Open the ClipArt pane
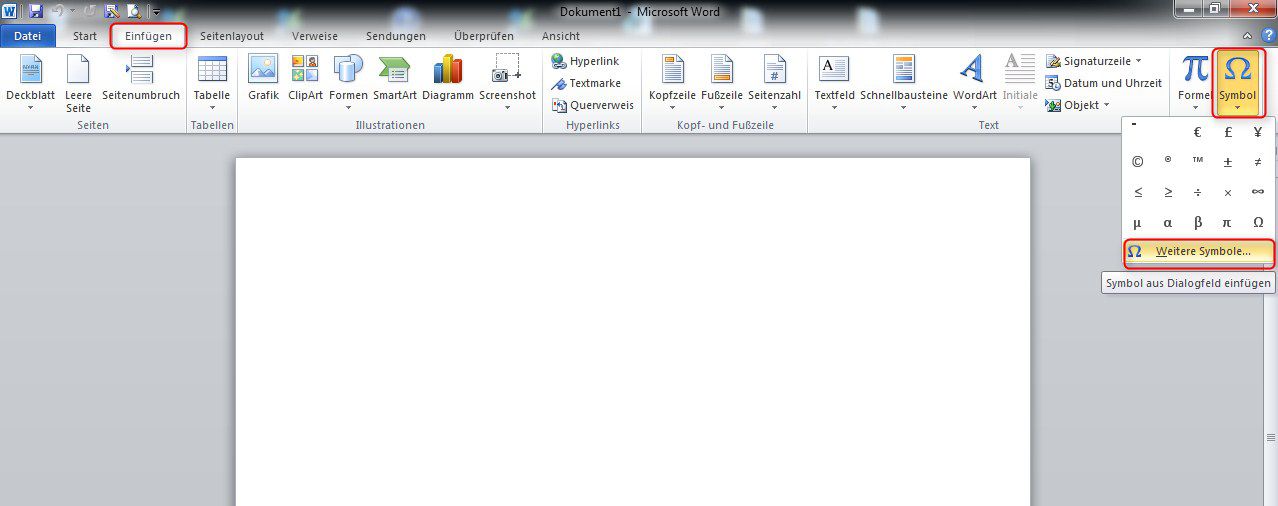Image resolution: width=1278 pixels, height=506 pixels. [305, 78]
